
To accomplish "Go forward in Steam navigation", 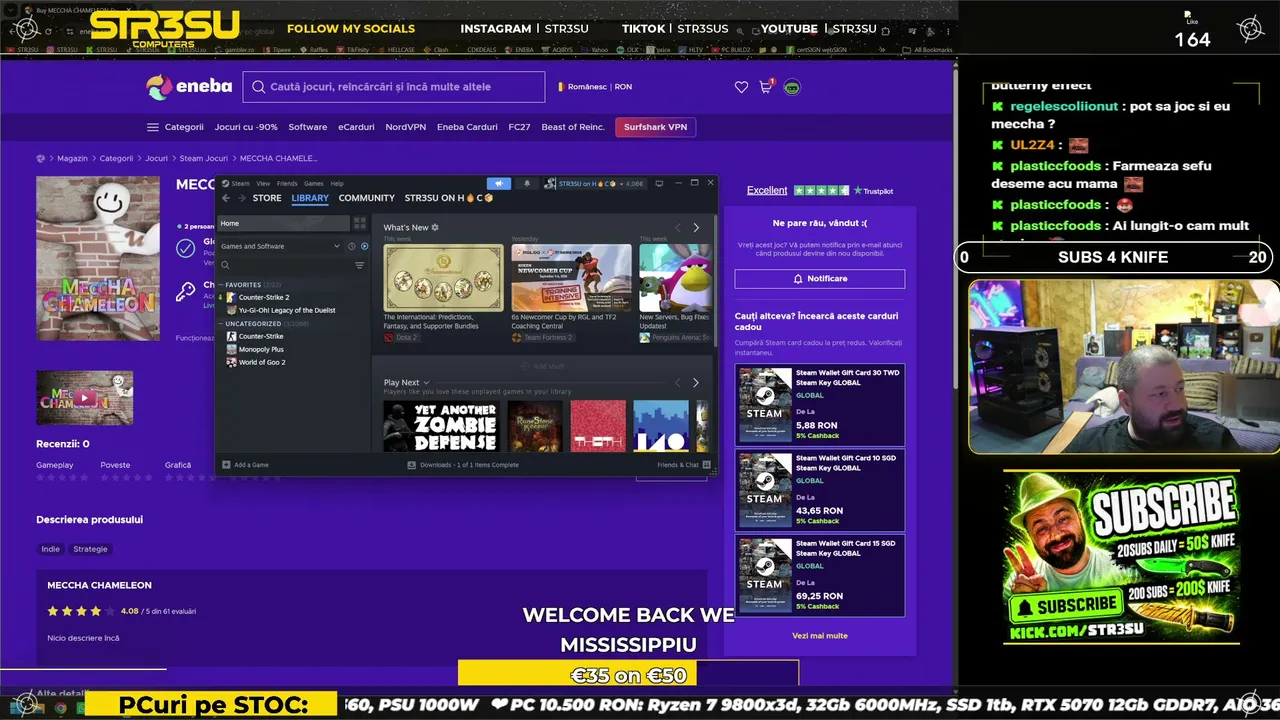I will coord(241,198).
